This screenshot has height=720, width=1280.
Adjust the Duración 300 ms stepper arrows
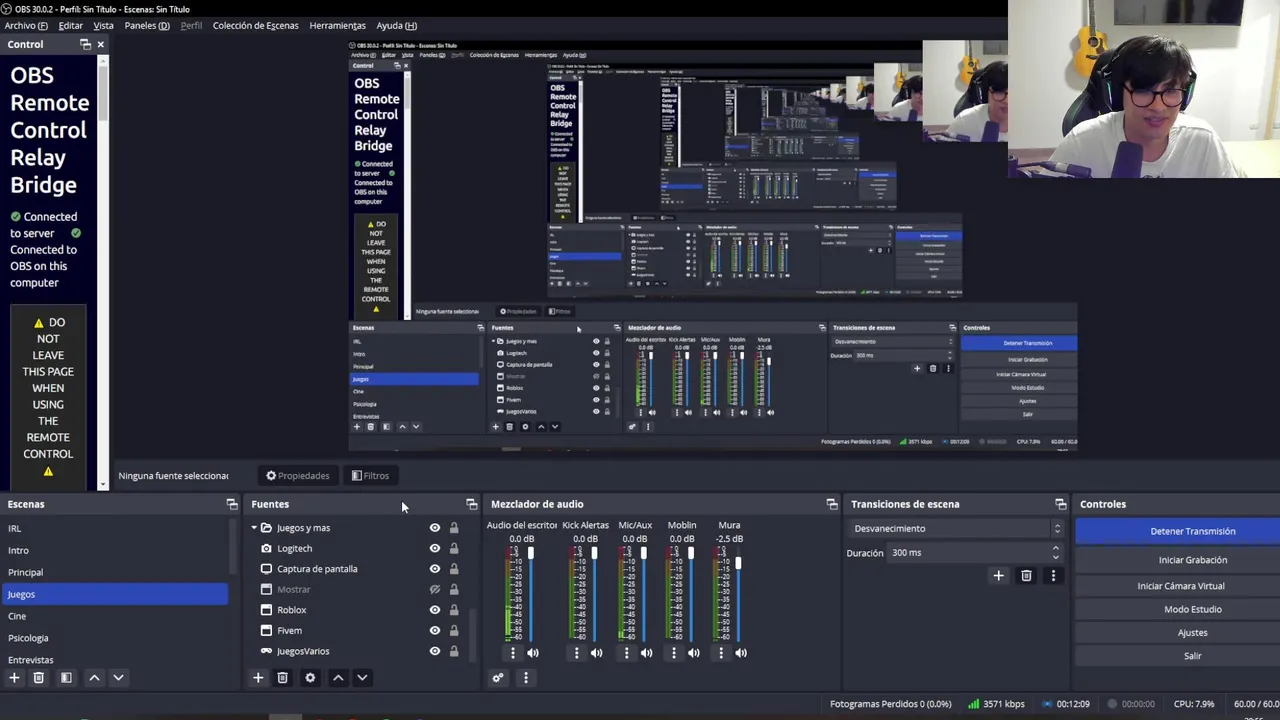(x=1055, y=552)
